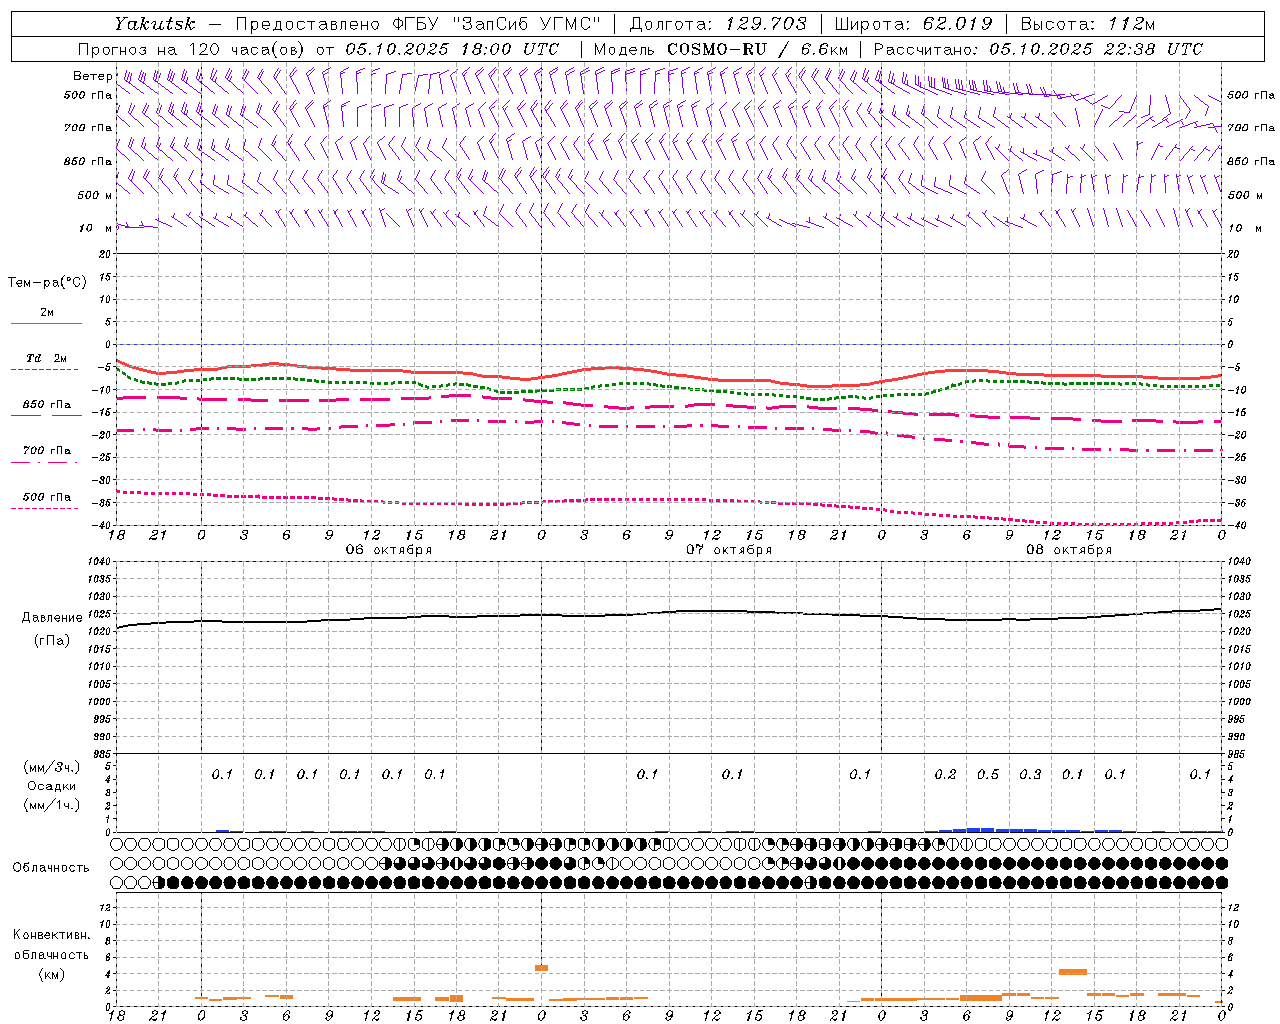Viewport: 1280px width, 1024px height.
Task: Click the date label "08 октября"
Action: tap(1069, 550)
